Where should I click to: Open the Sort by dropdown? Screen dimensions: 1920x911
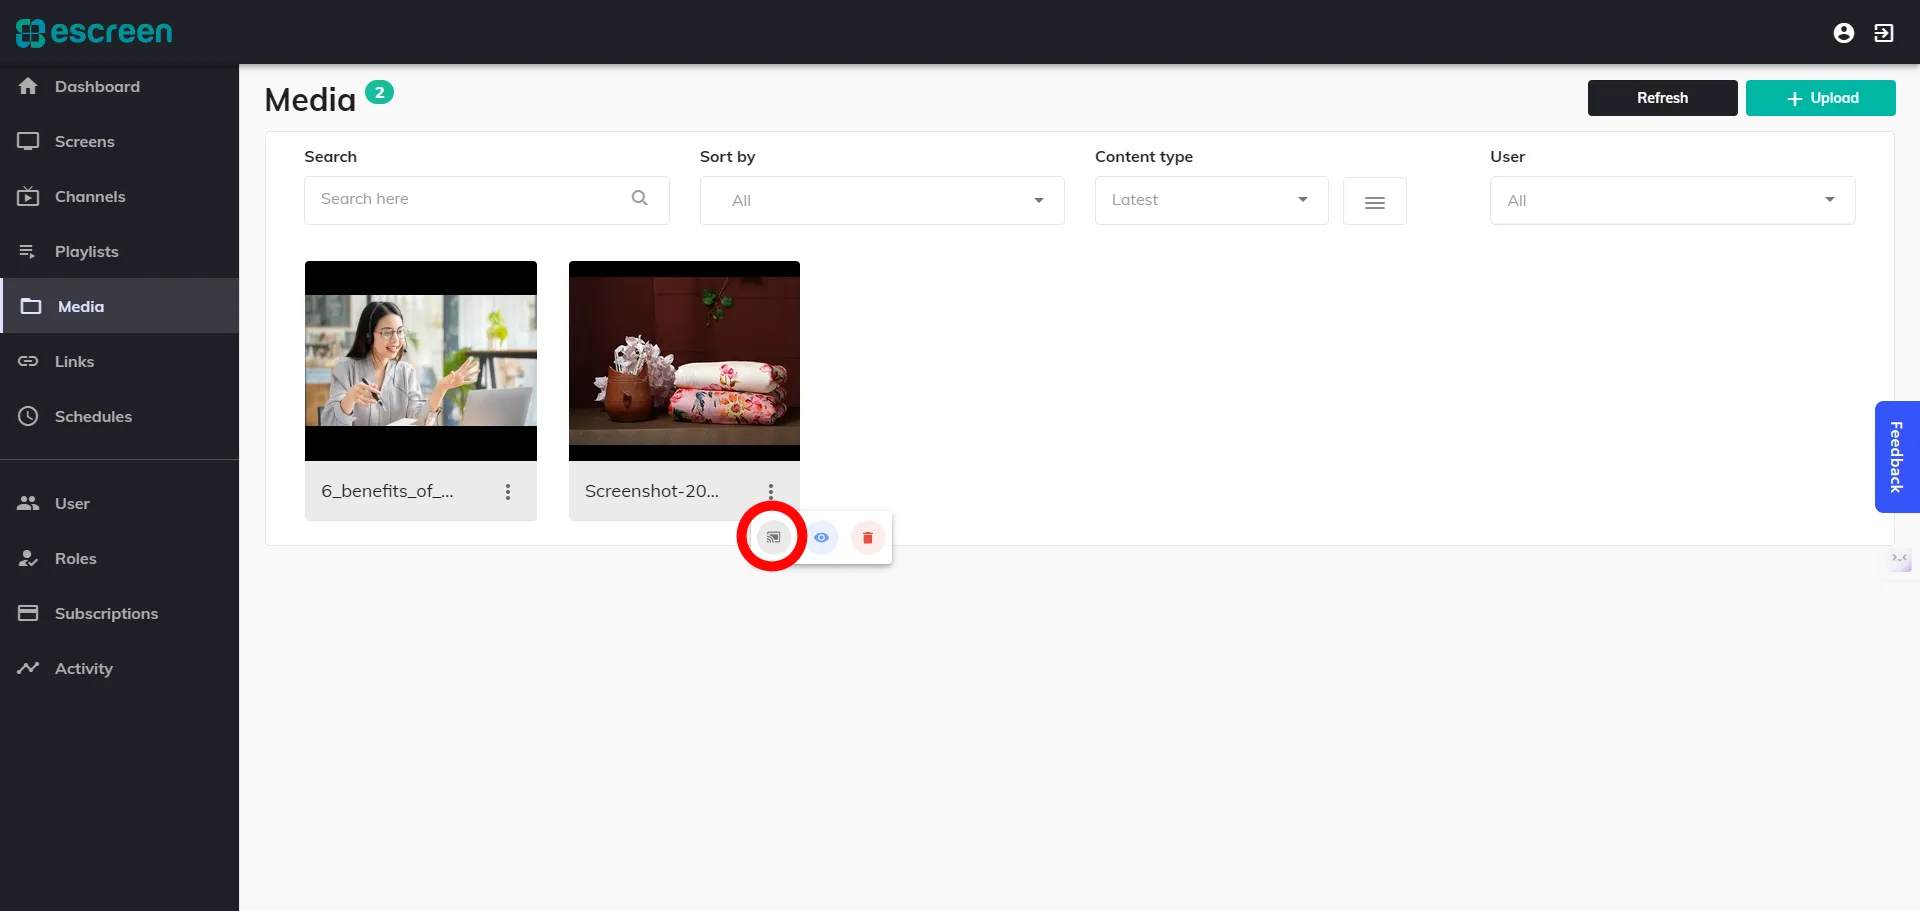click(882, 200)
